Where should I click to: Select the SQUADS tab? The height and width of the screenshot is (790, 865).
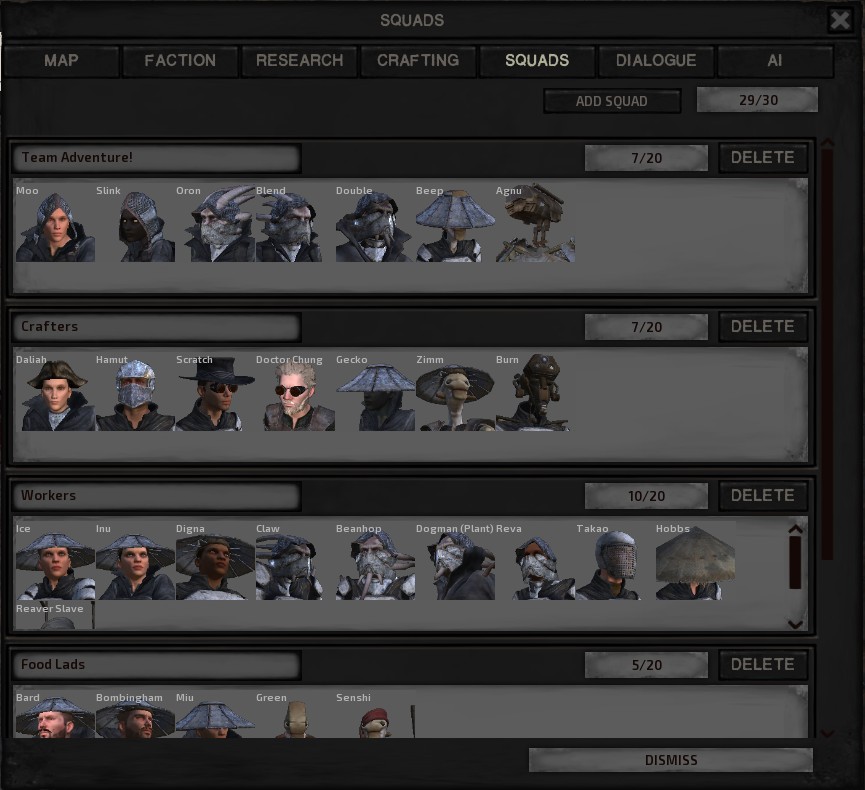pyautogui.click(x=537, y=61)
